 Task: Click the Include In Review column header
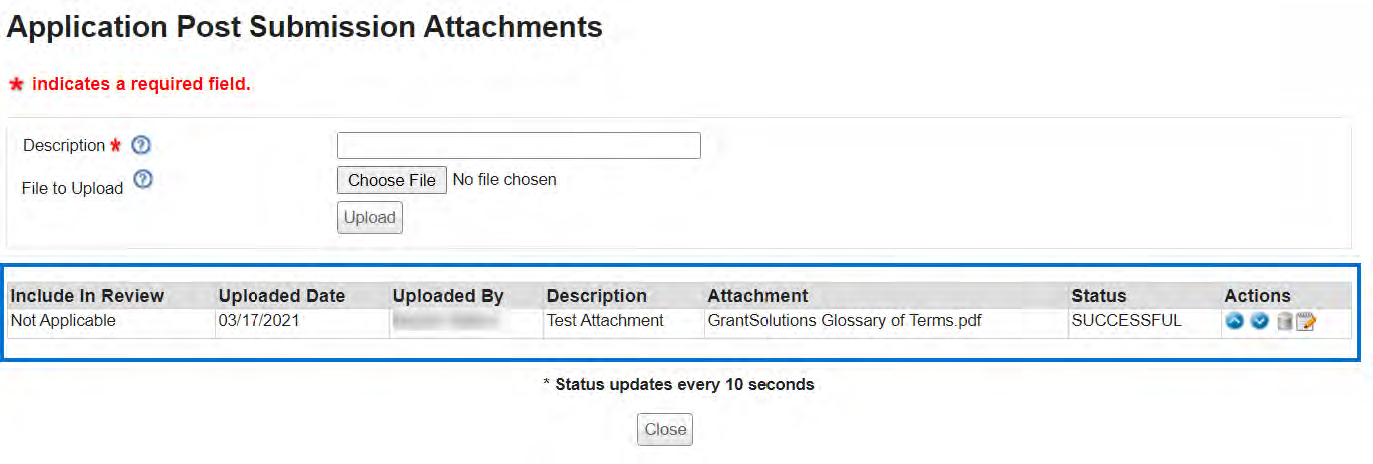pos(87,296)
